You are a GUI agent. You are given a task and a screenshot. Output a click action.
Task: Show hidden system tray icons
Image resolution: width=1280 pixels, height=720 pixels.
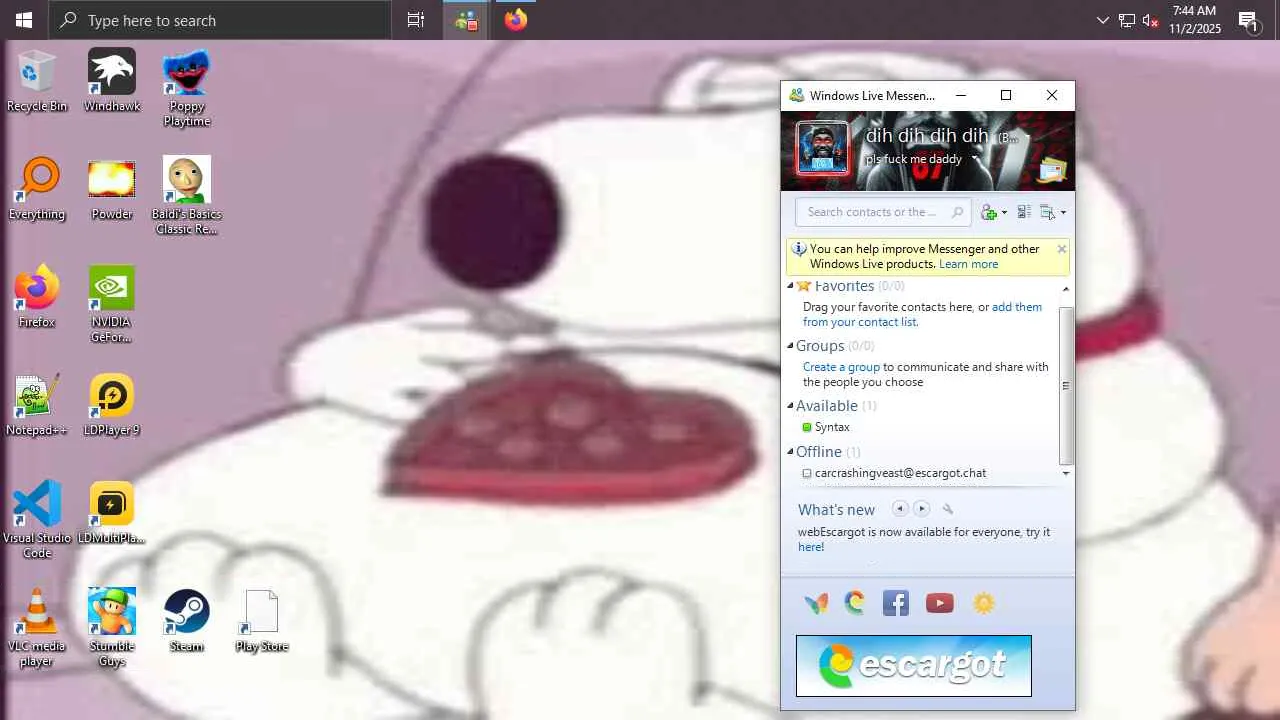point(1103,20)
